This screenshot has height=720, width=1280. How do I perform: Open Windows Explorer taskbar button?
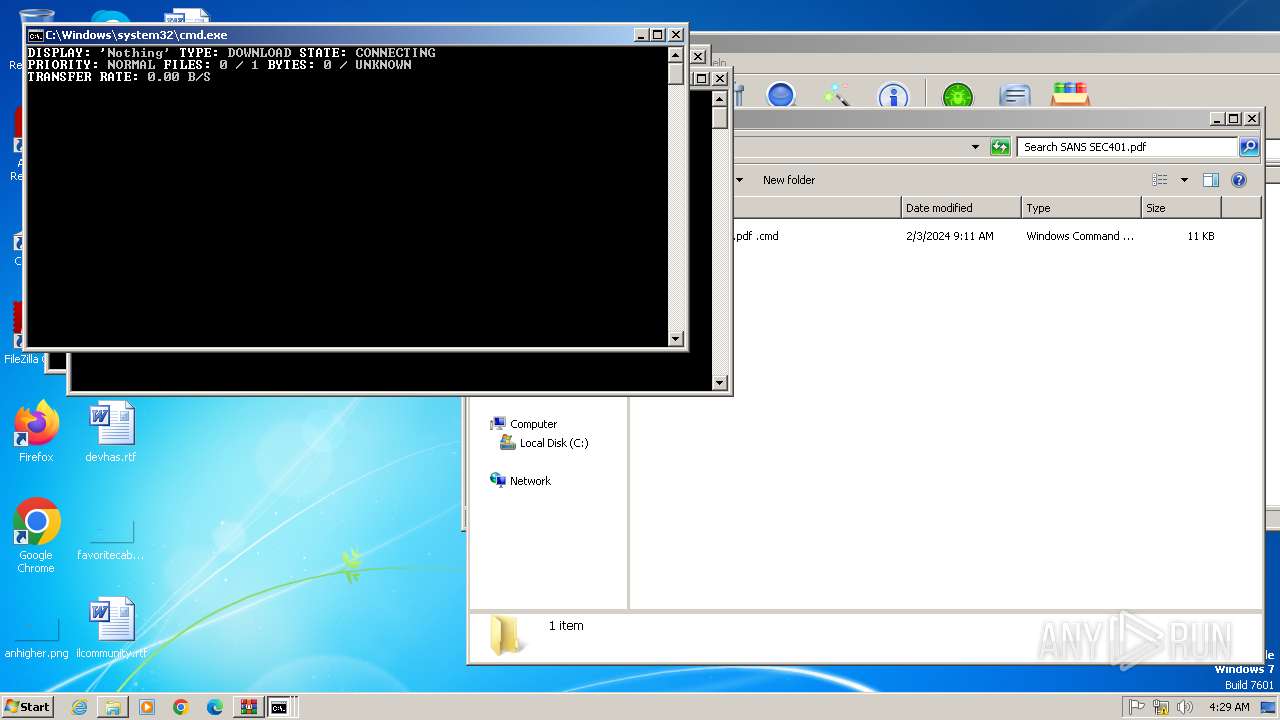pyautogui.click(x=113, y=707)
